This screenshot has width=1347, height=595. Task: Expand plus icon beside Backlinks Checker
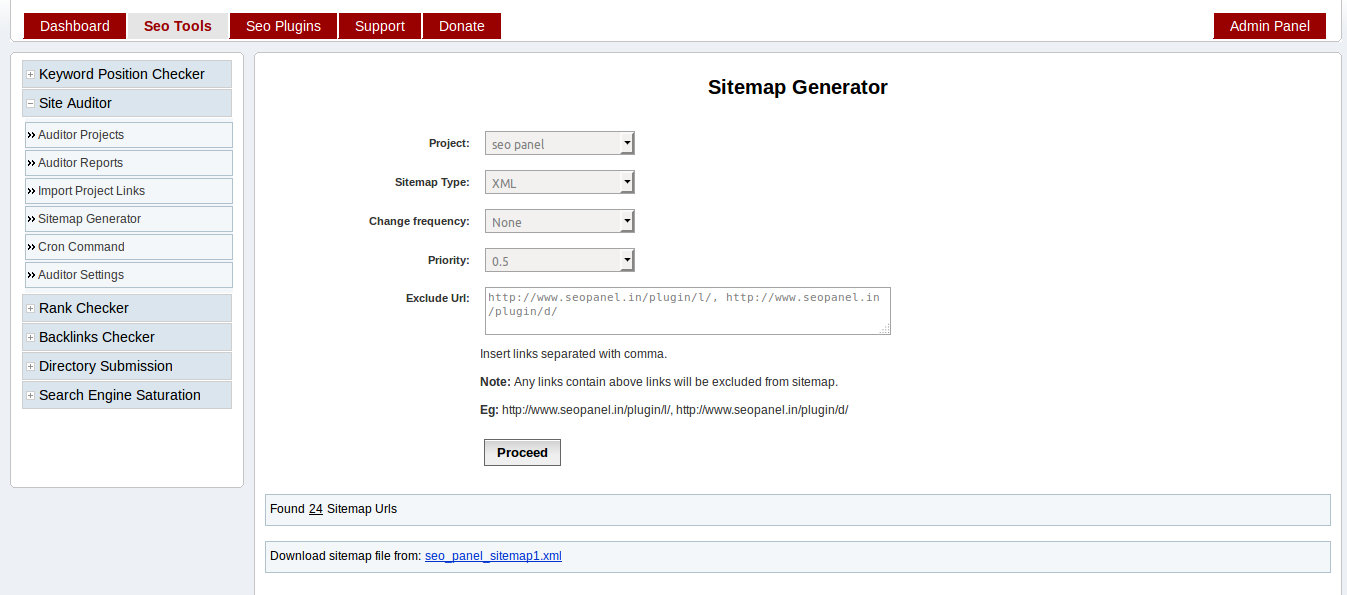coord(31,337)
